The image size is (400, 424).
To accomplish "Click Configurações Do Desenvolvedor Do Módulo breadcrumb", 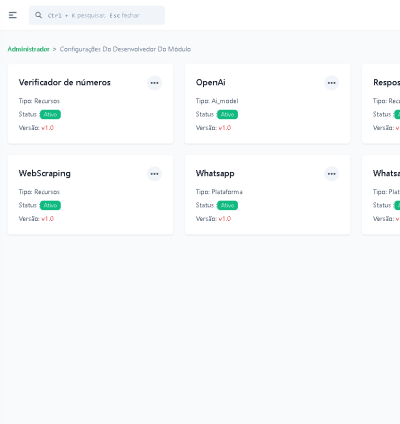I will (125, 49).
